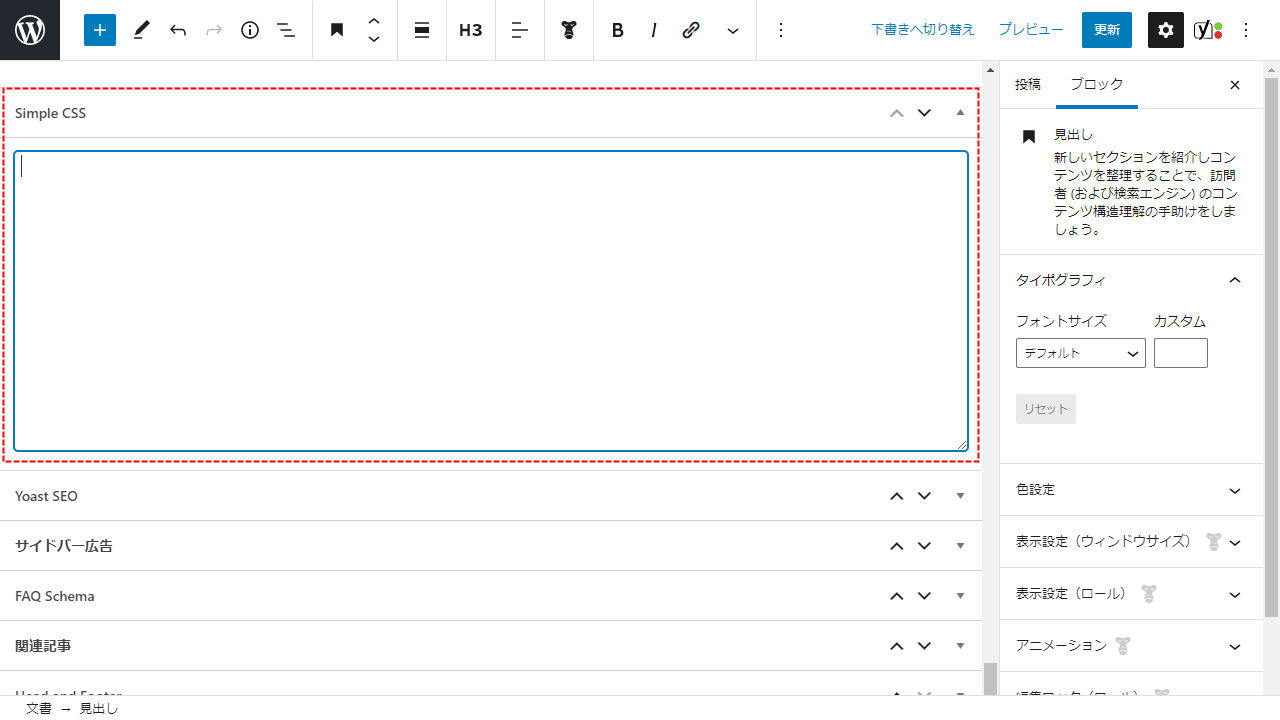This screenshot has height=720, width=1280.
Task: Expand the 関連記事 metabox
Action: 960,646
